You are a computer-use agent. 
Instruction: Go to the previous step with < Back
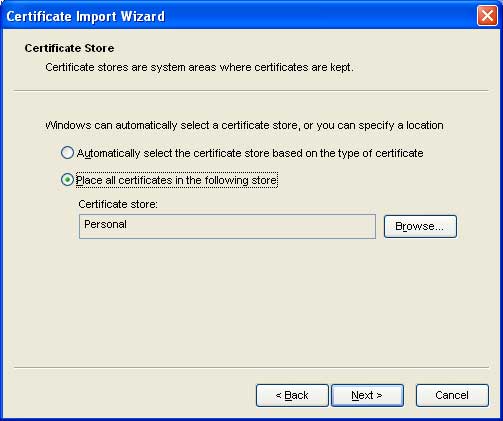(292, 395)
